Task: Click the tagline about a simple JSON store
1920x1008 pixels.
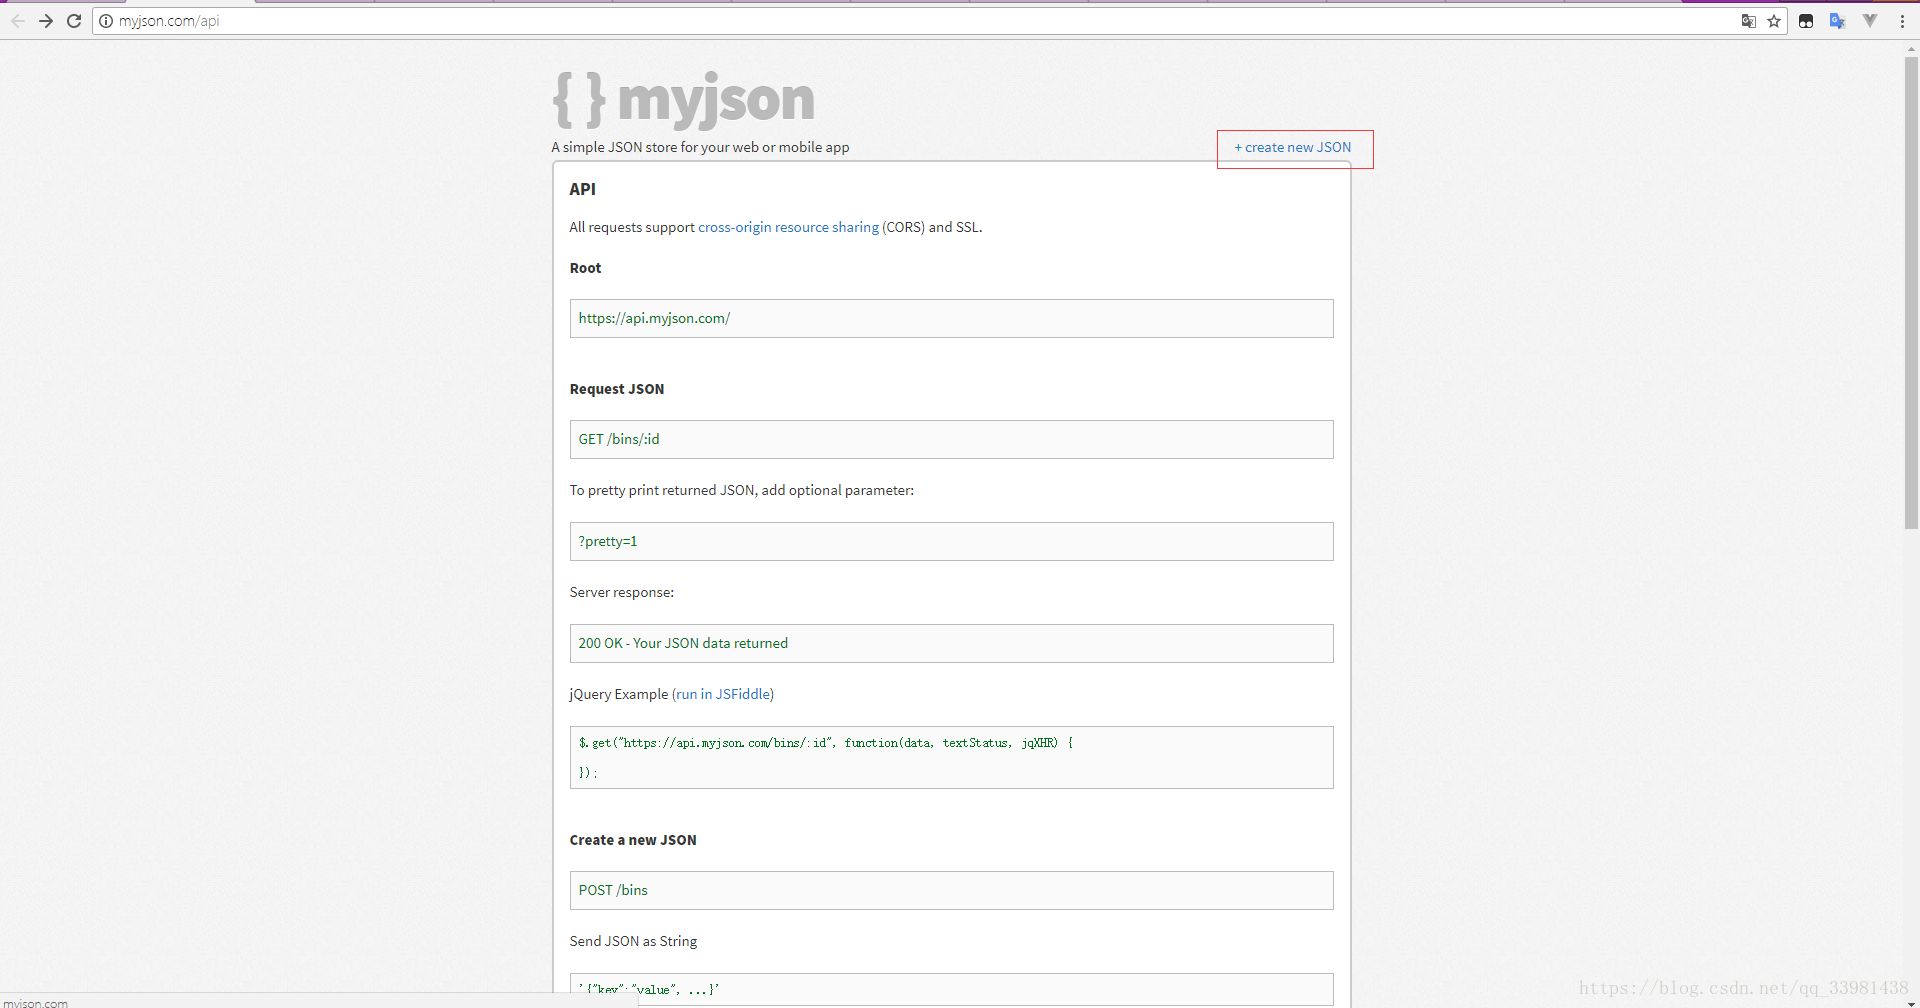Action: [700, 147]
